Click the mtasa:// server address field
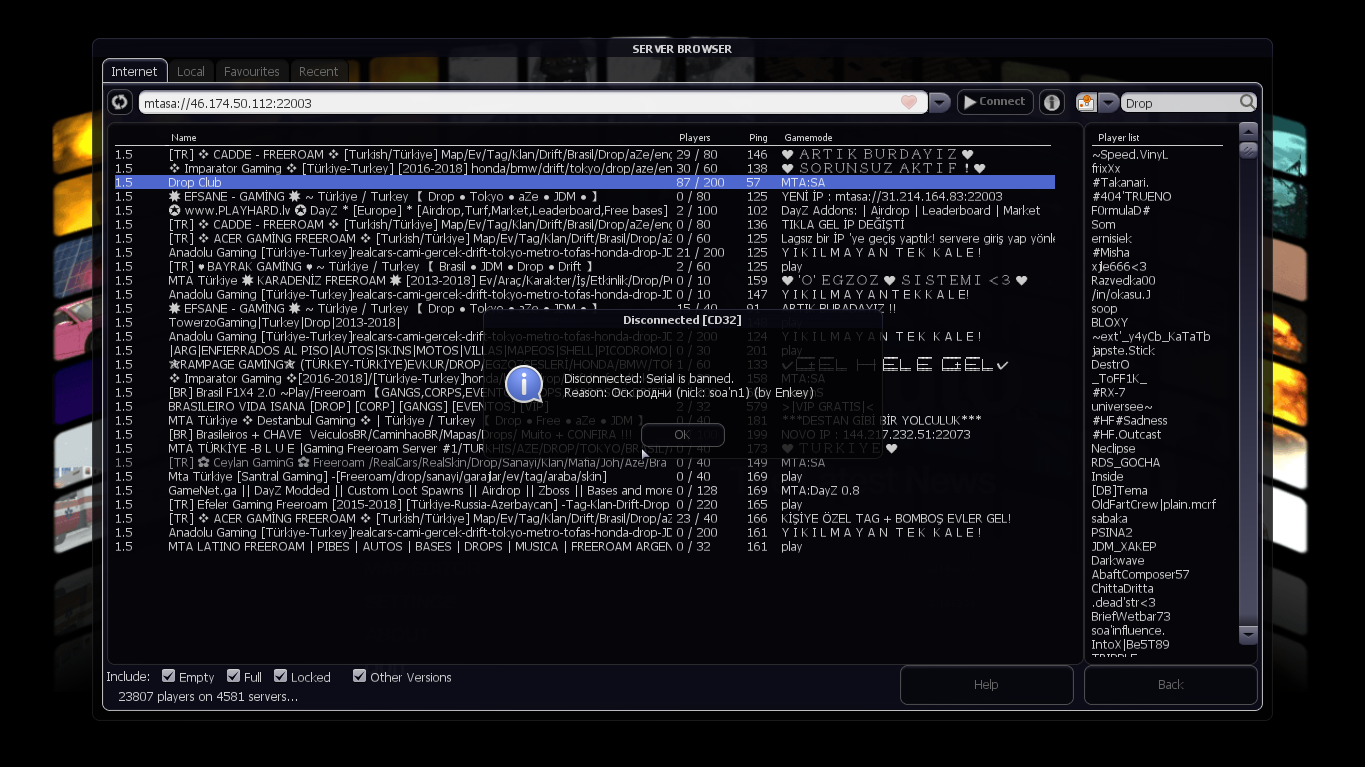Viewport: 1365px width, 767px height. (x=532, y=103)
